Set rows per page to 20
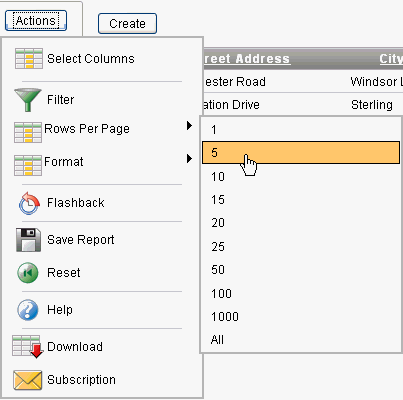Screen dimensions: 403x400 pyautogui.click(x=301, y=223)
